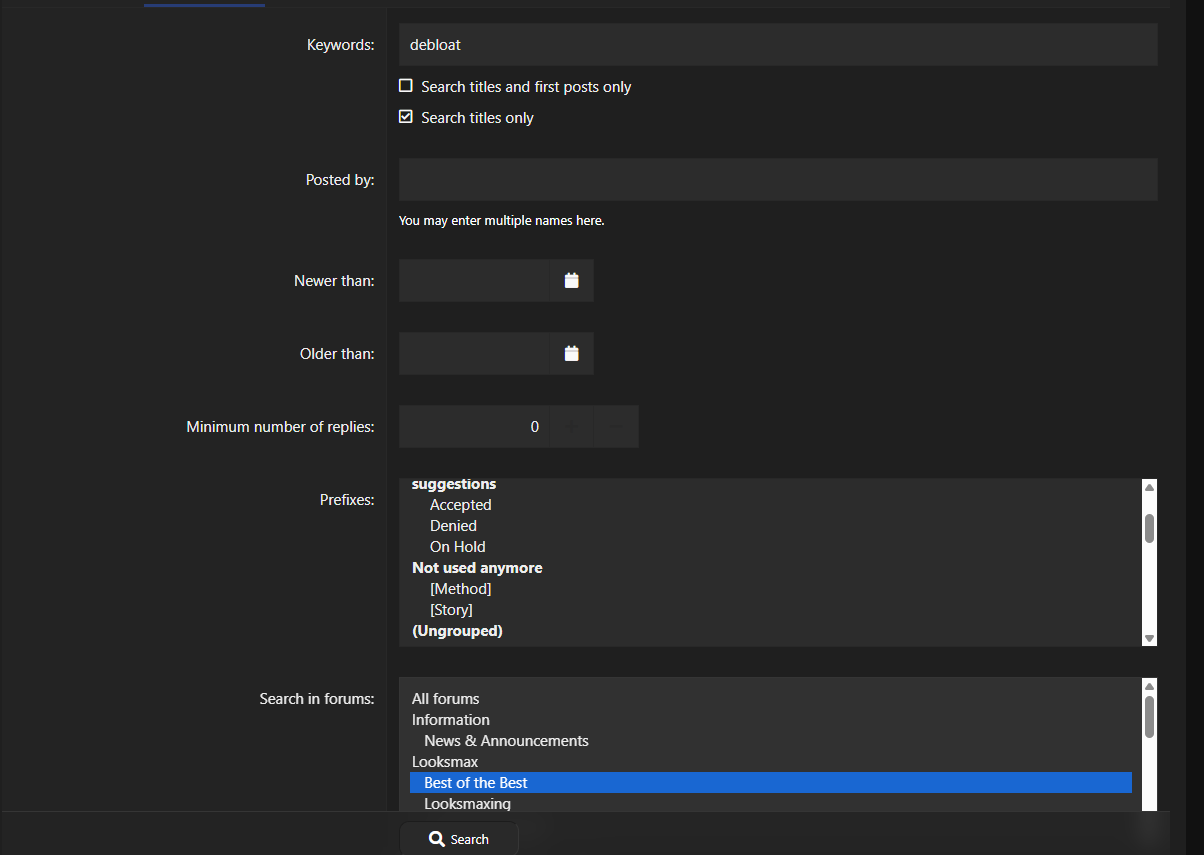Increase minimum number of replies
The width and height of the screenshot is (1204, 855).
coord(572,427)
